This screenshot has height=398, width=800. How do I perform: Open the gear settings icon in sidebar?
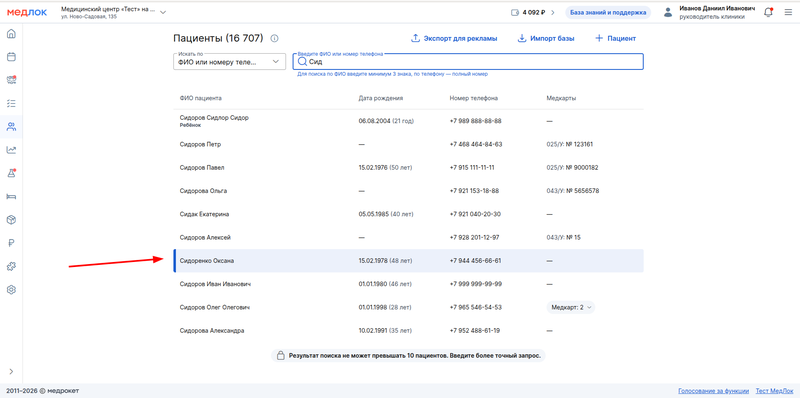11,289
